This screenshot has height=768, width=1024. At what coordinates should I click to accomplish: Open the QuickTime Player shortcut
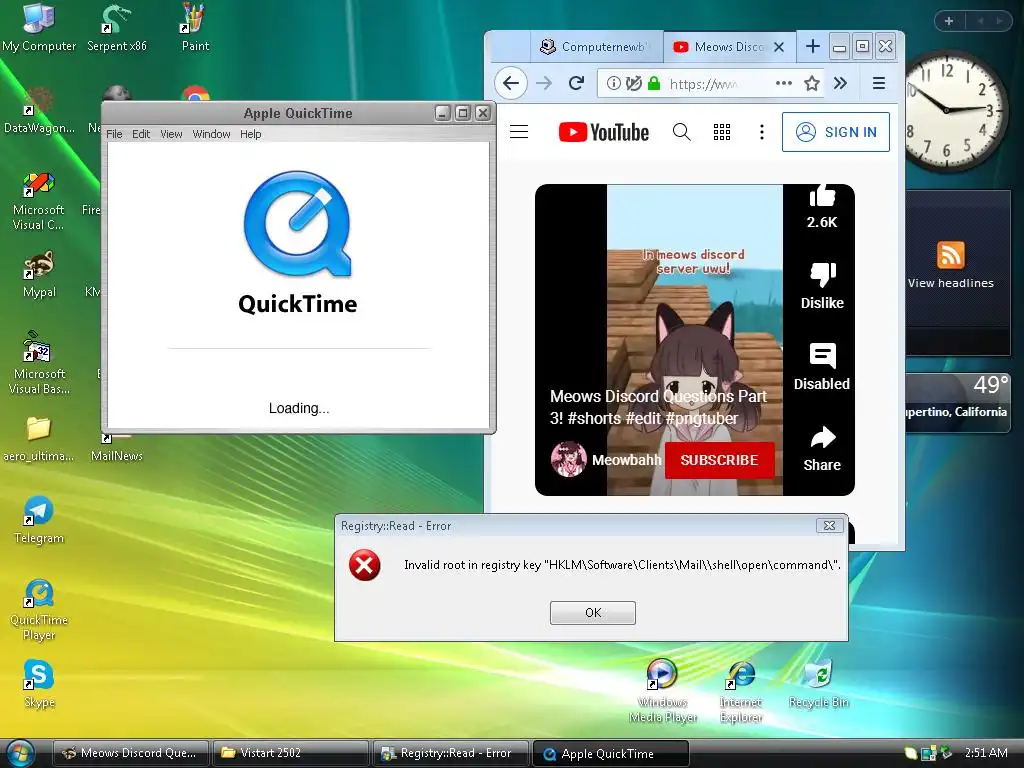pyautogui.click(x=39, y=610)
